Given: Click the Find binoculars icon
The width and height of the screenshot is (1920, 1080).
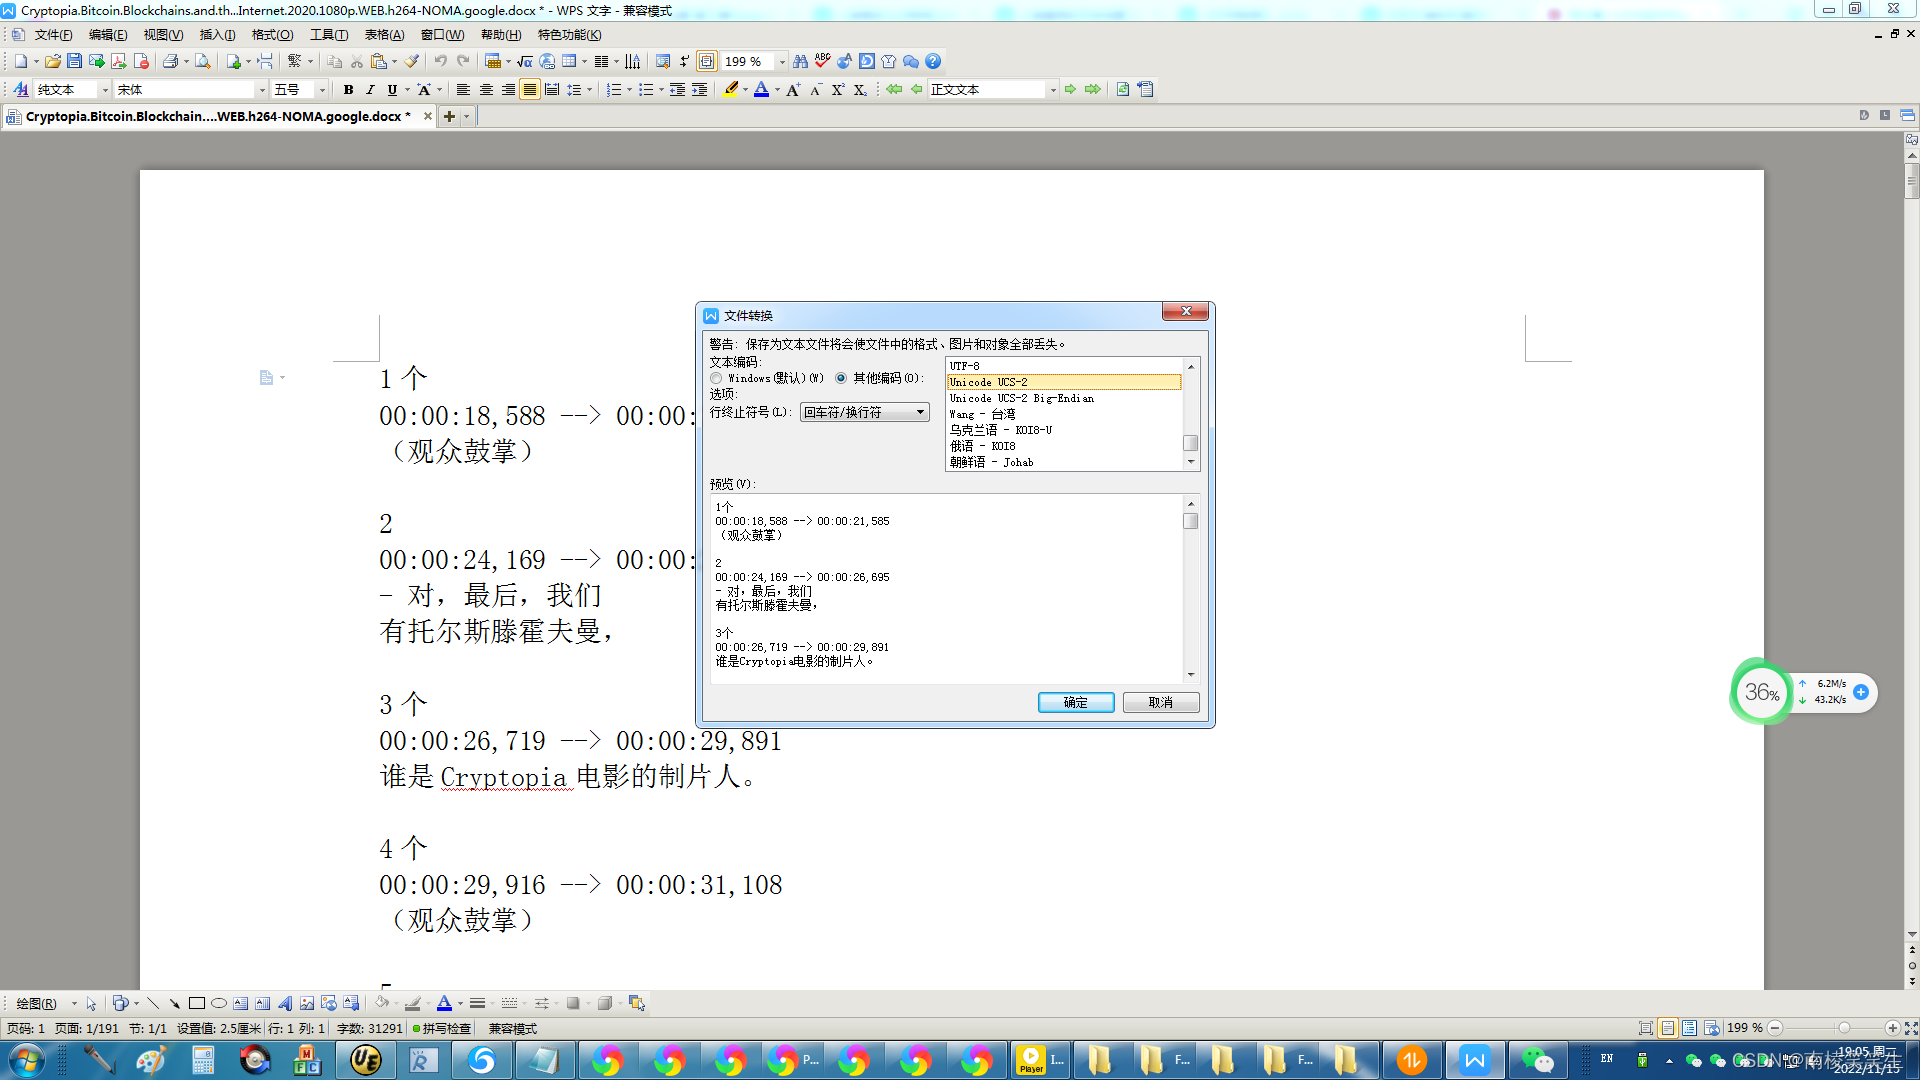Looking at the screenshot, I should click(800, 61).
